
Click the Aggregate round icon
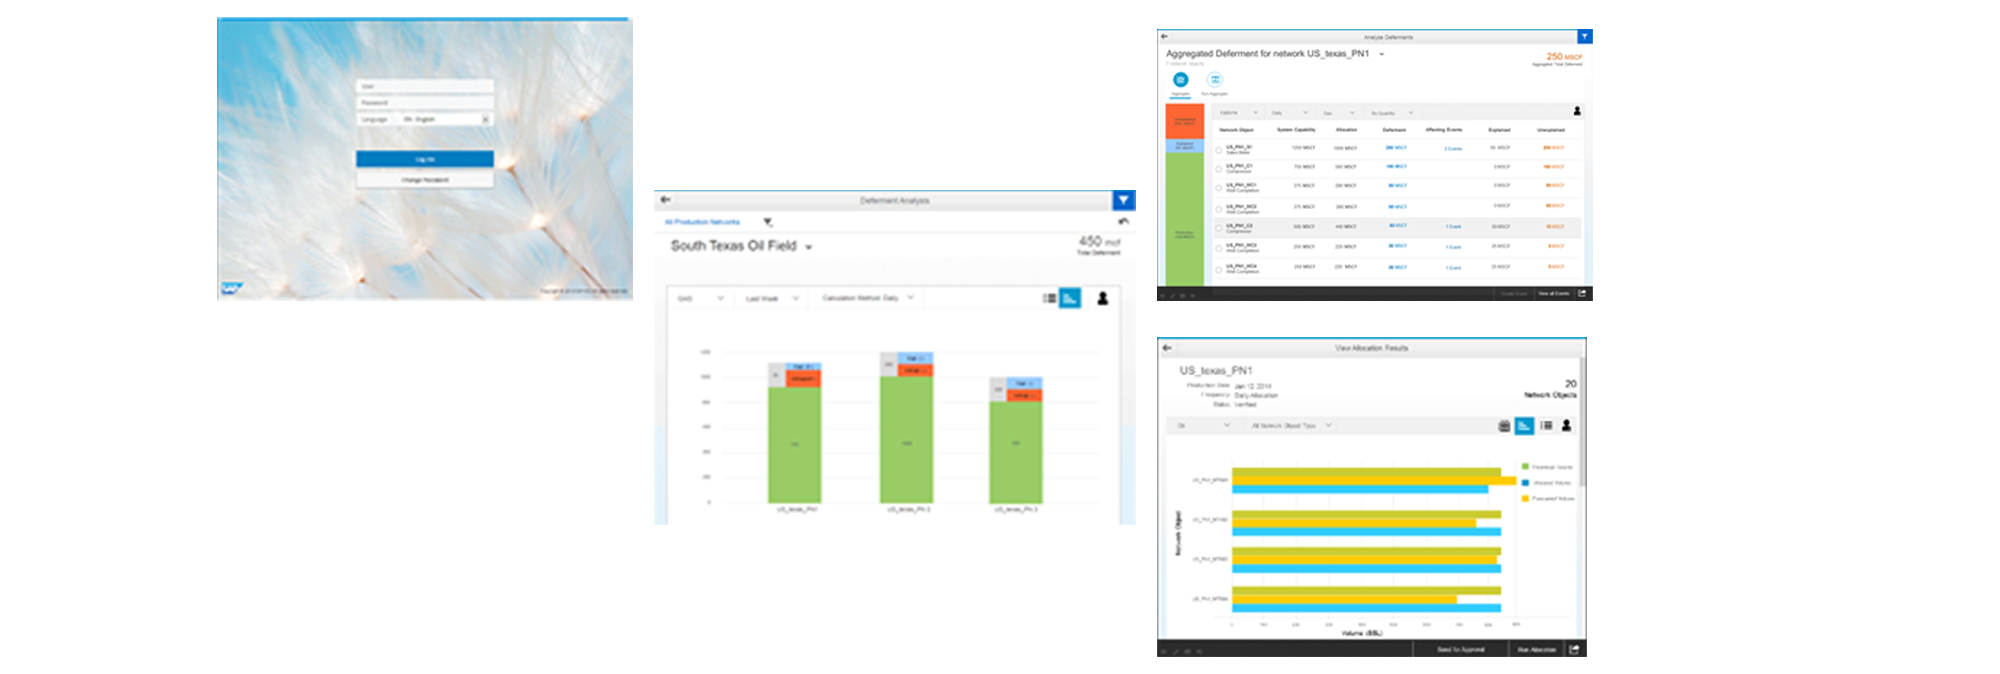(1180, 80)
